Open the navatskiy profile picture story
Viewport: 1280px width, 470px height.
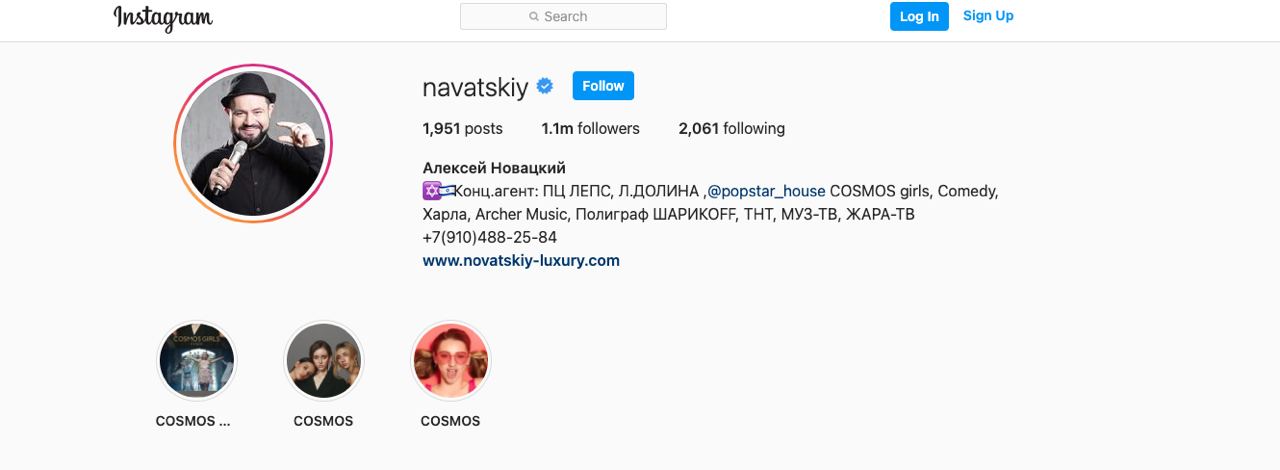tap(253, 144)
